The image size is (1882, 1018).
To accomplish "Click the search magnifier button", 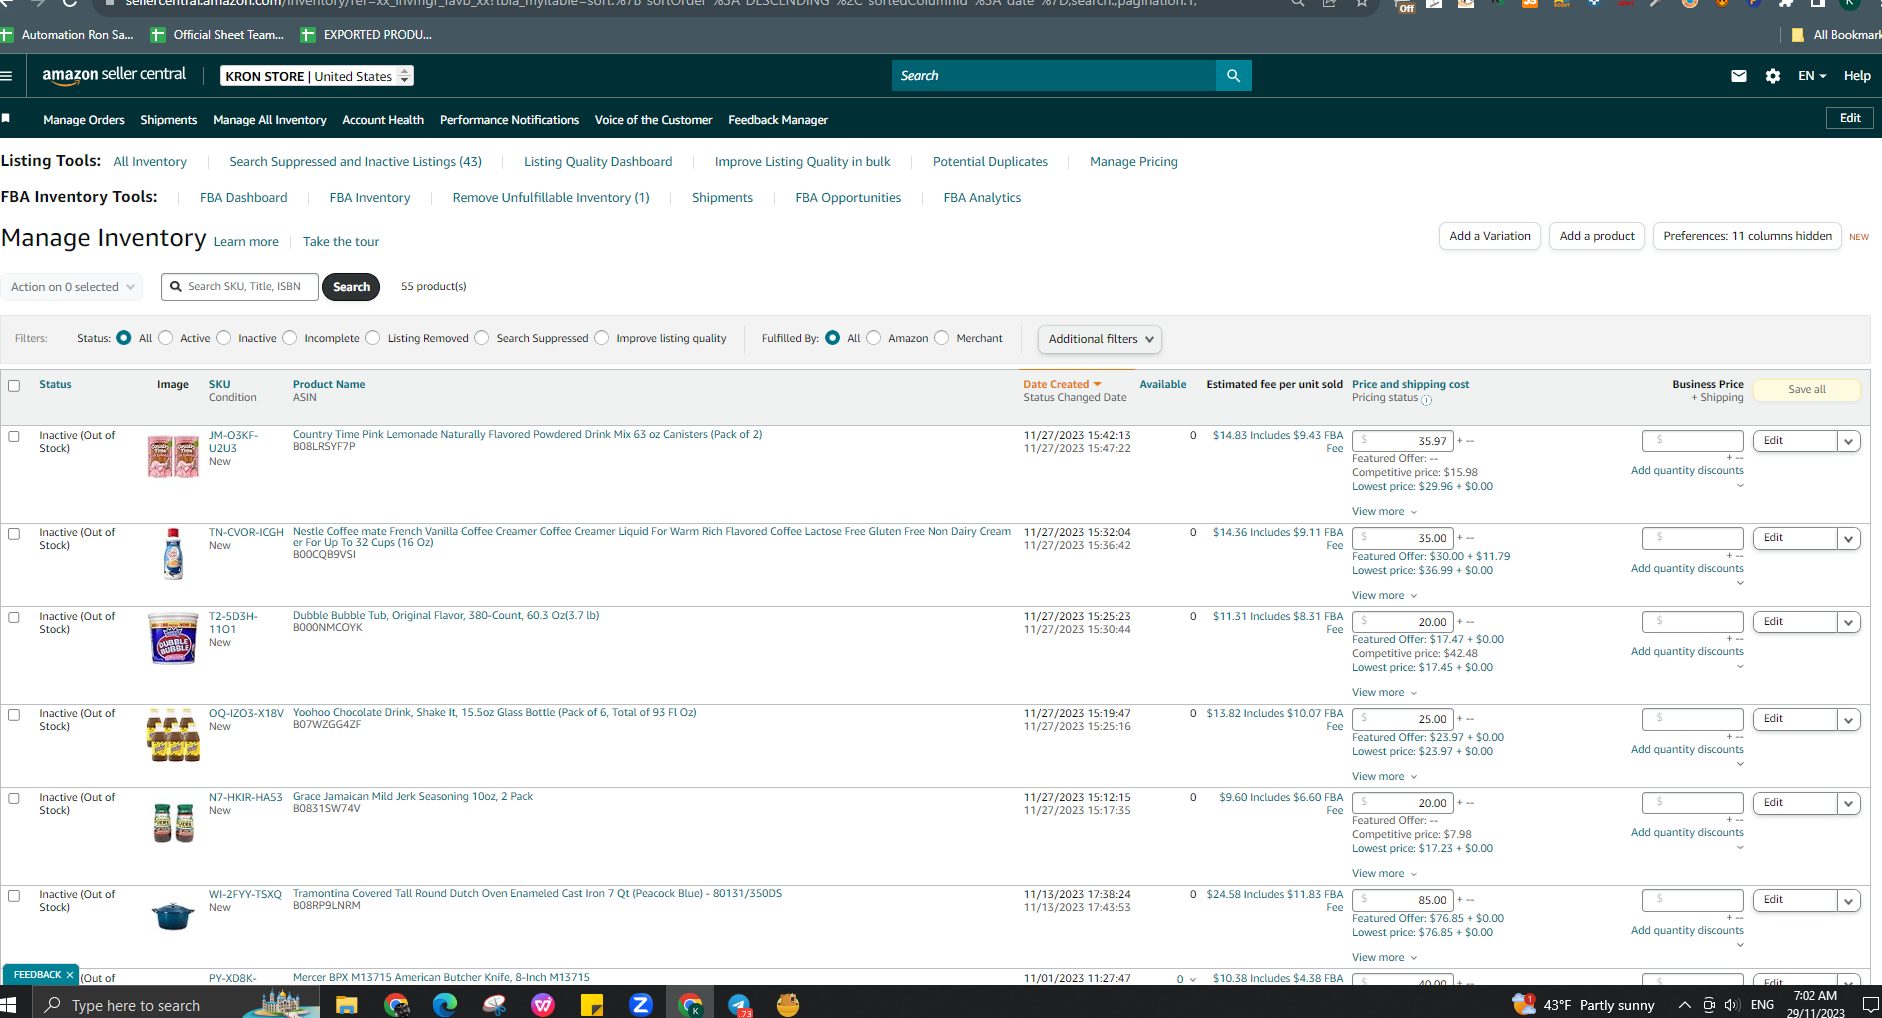I will (x=1233, y=76).
